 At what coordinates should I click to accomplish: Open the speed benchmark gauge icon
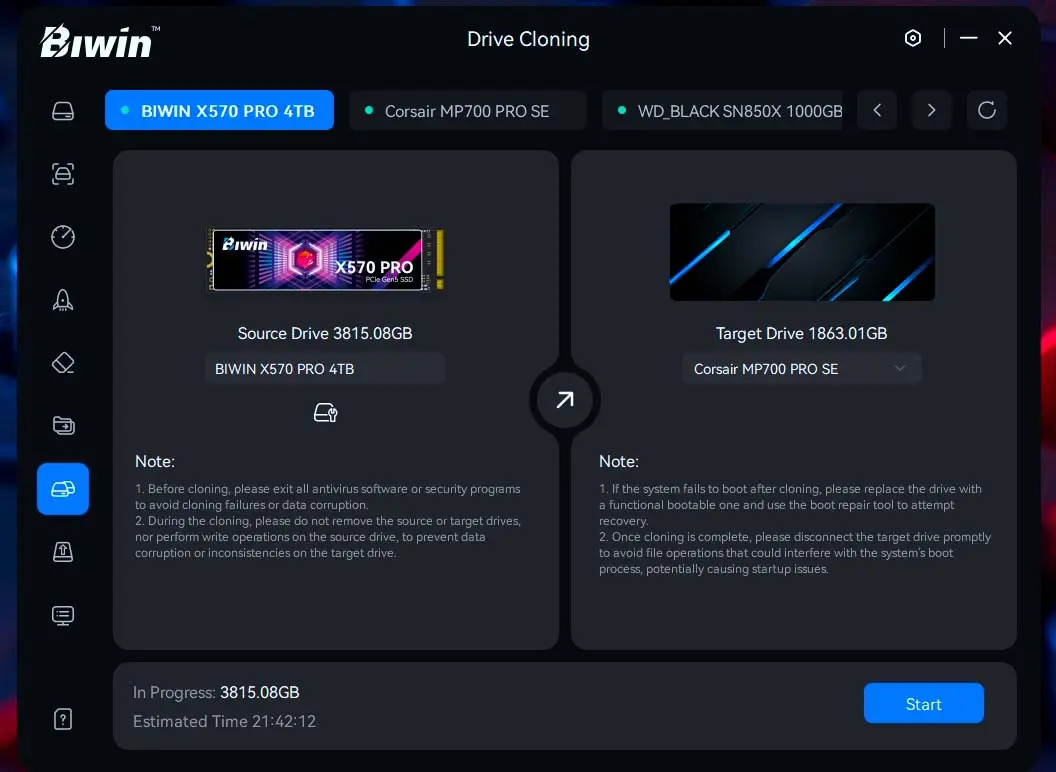click(x=63, y=237)
